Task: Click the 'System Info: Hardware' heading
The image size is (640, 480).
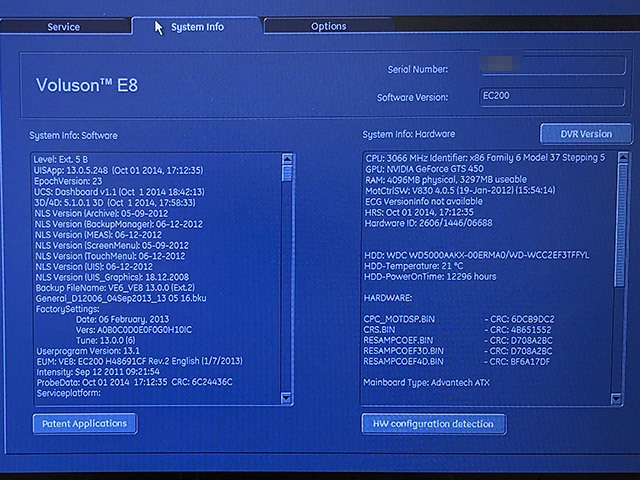Action: pos(409,134)
